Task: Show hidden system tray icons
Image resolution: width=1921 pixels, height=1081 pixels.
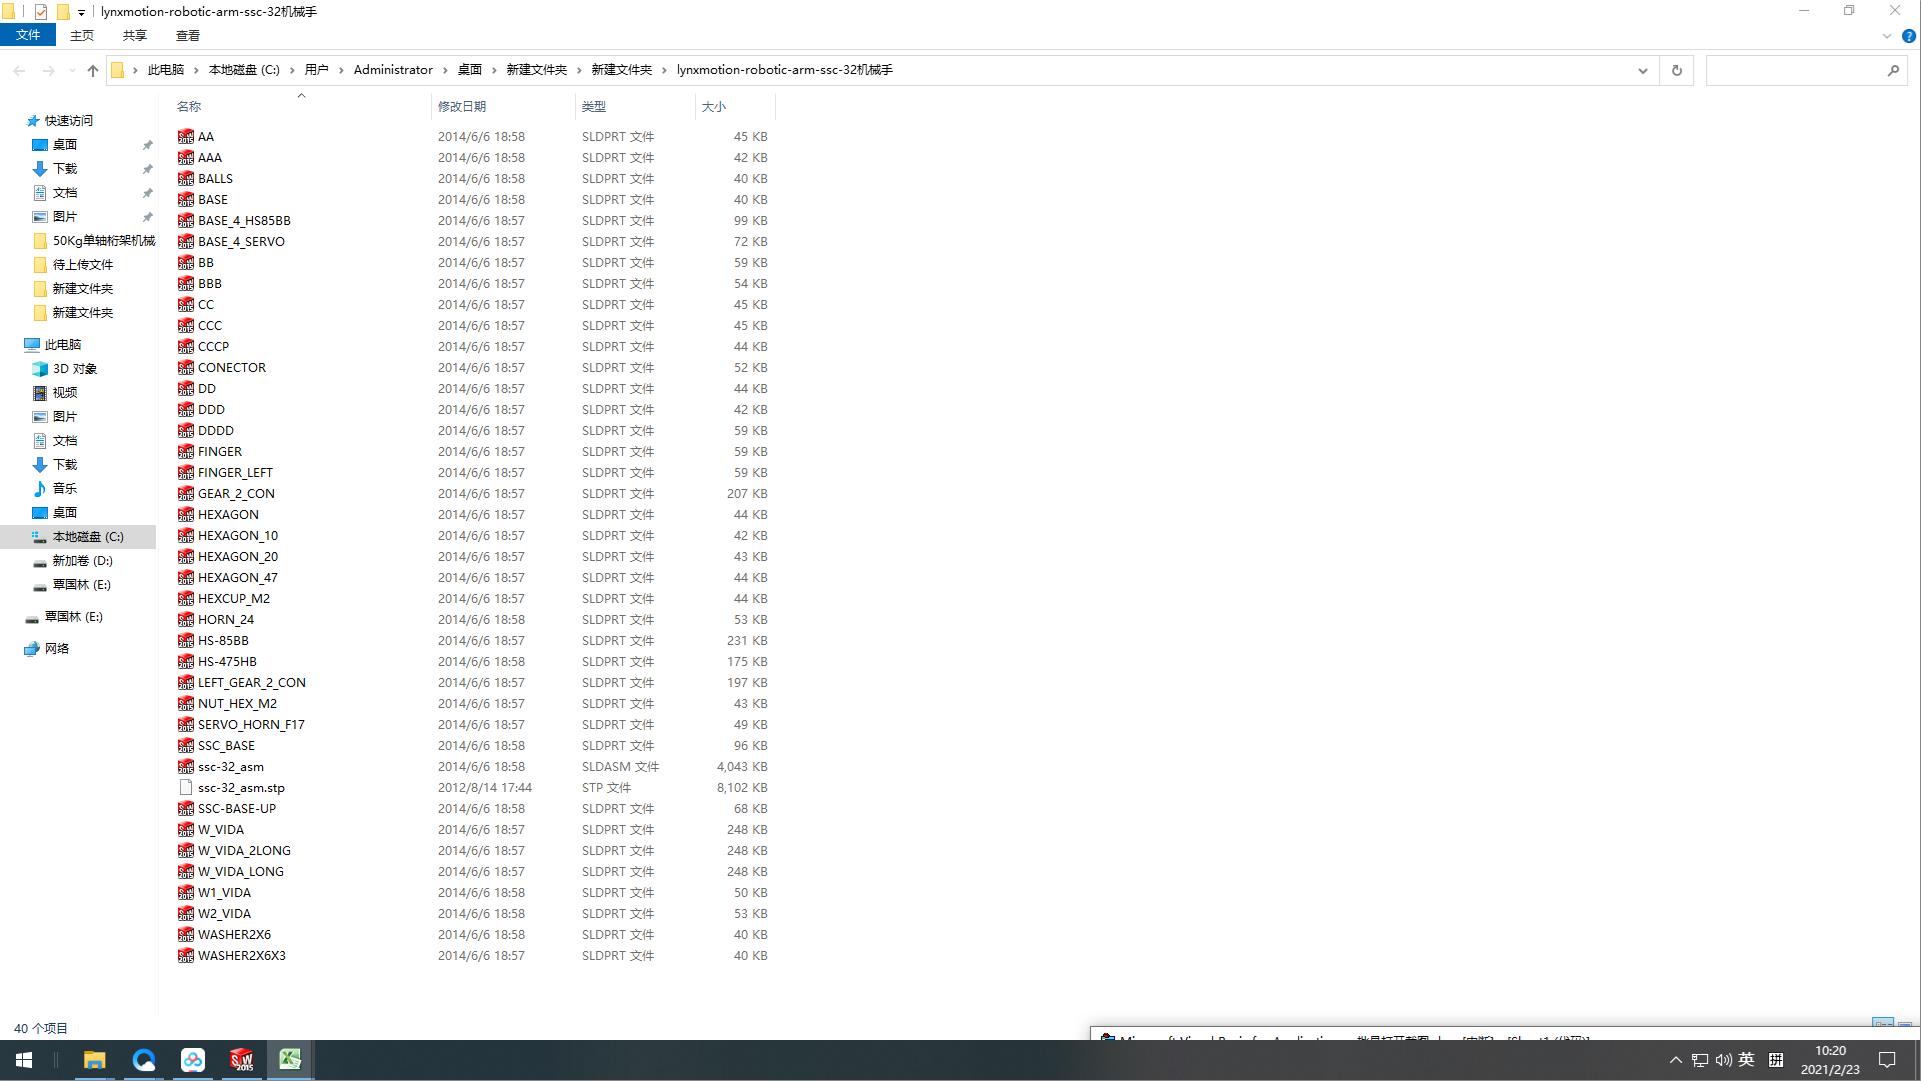Action: pyautogui.click(x=1676, y=1060)
